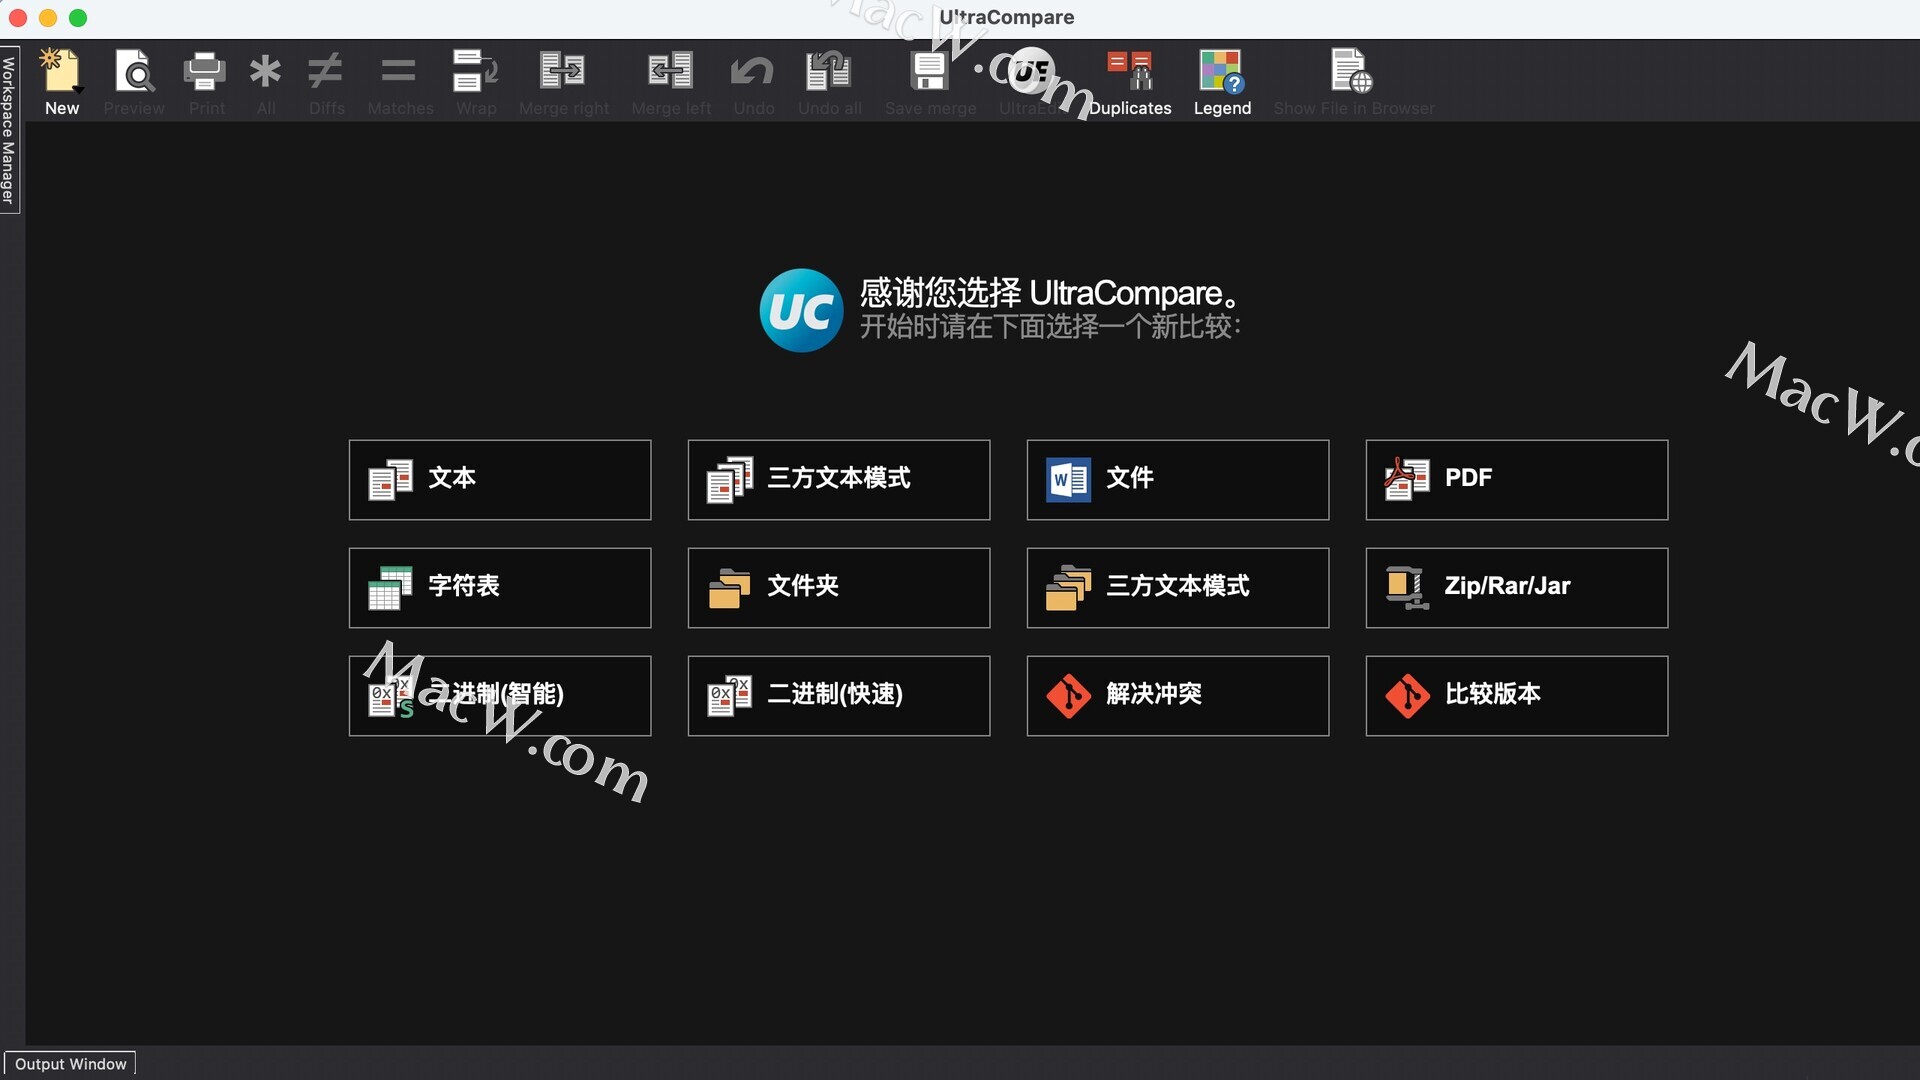This screenshot has width=1920, height=1080.
Task: Open 比较版本 git version compare
Action: (x=1517, y=696)
